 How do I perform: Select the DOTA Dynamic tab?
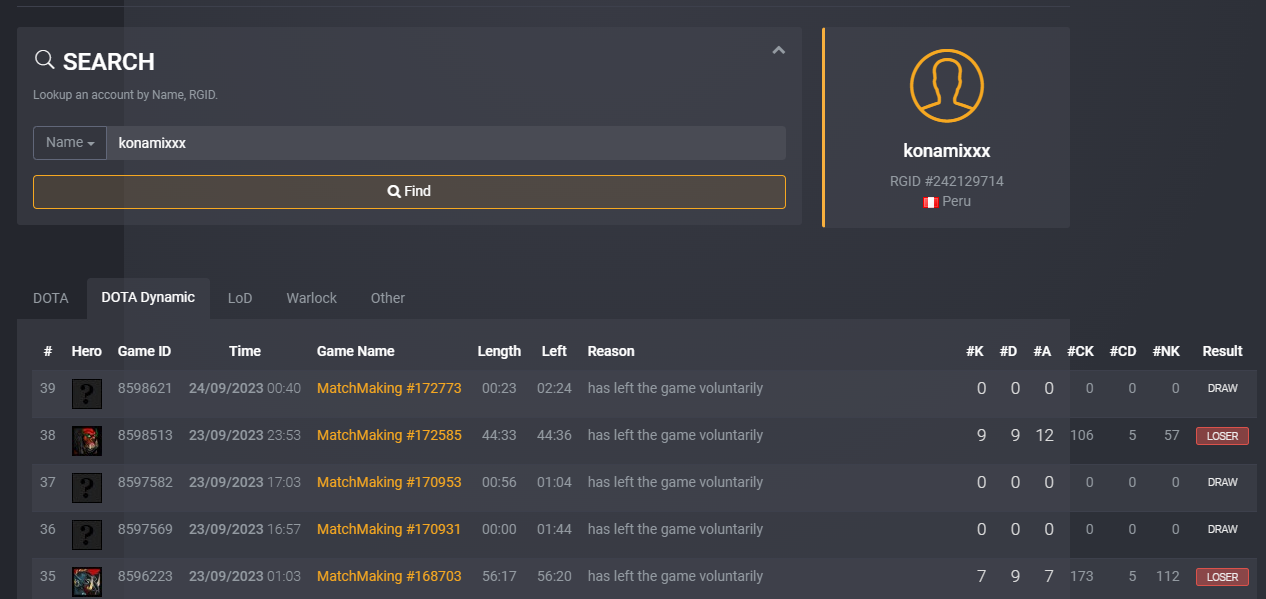click(148, 298)
